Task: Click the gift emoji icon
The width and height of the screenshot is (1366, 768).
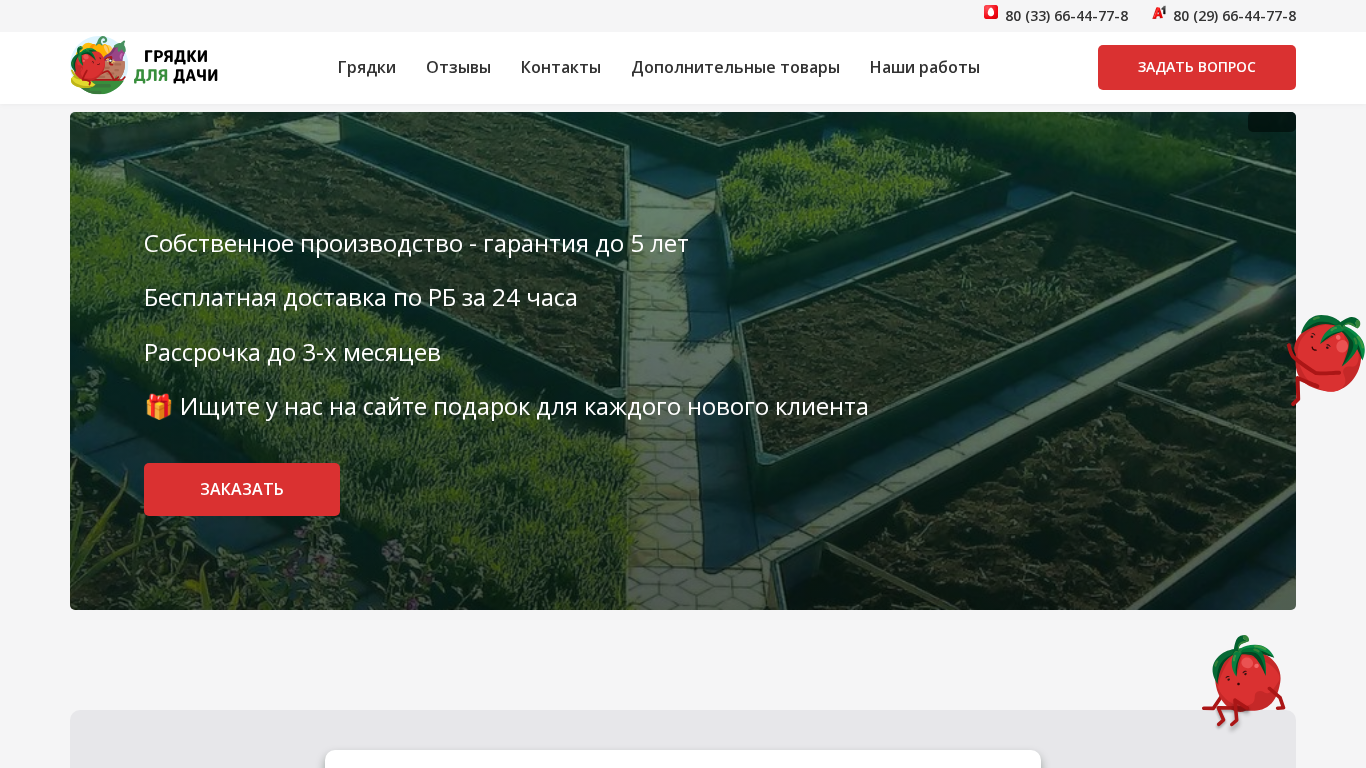Action: coord(158,407)
